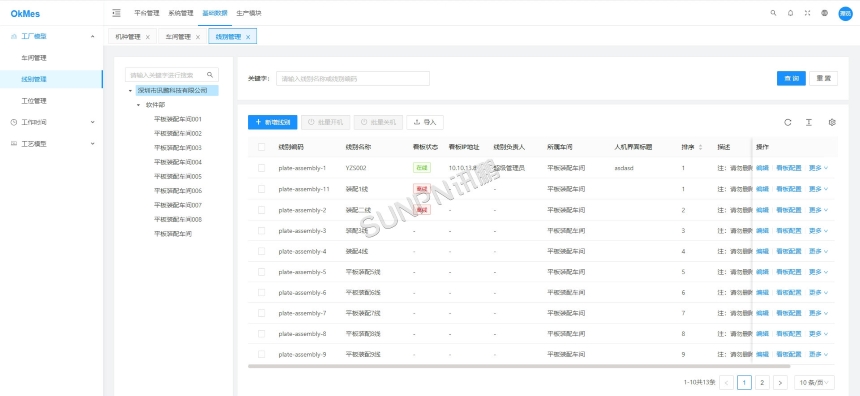The width and height of the screenshot is (860, 396).
Task: Expand the 工艺模型 sidebar group
Action: [x=92, y=144]
